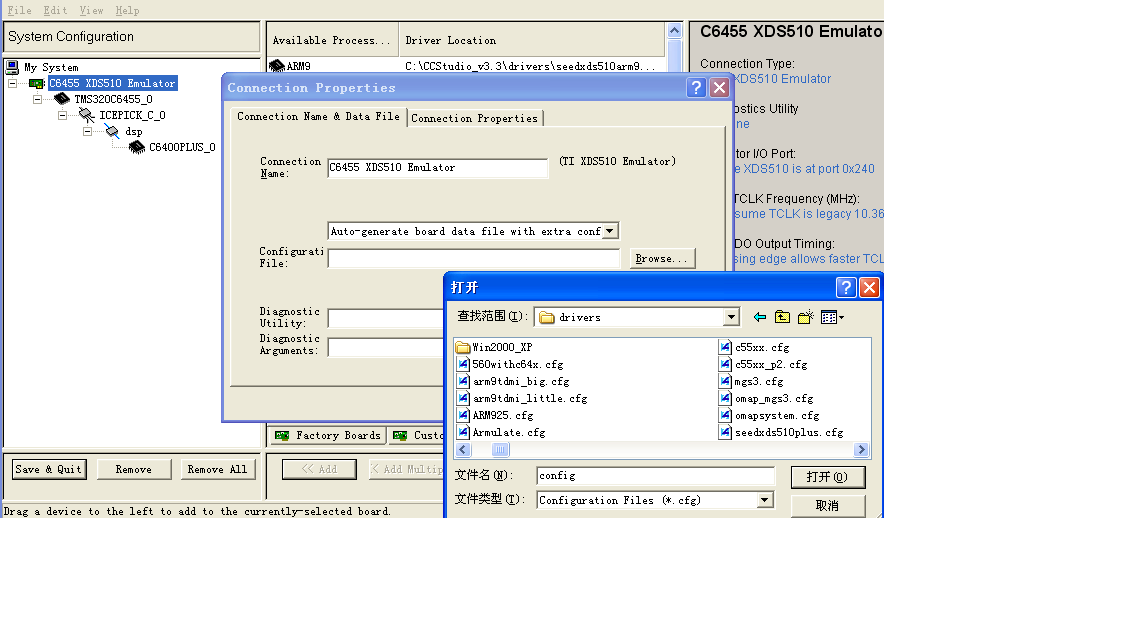Click the Remove button
Screen dimensions: 1124x632
point(133,469)
